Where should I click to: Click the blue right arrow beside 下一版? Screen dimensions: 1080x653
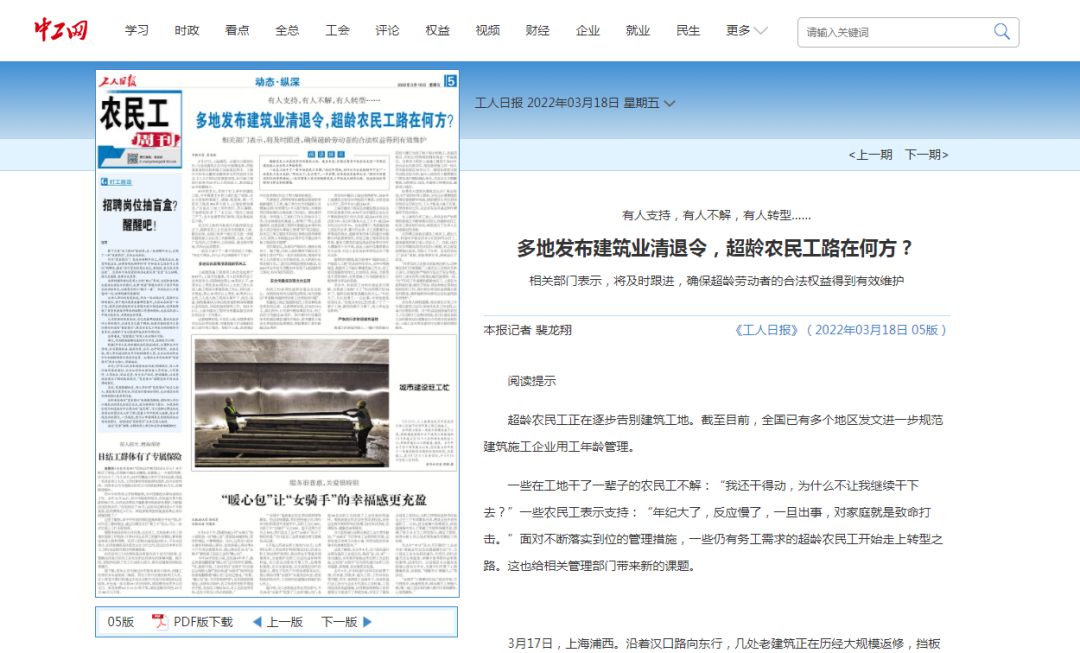pyautogui.click(x=366, y=620)
